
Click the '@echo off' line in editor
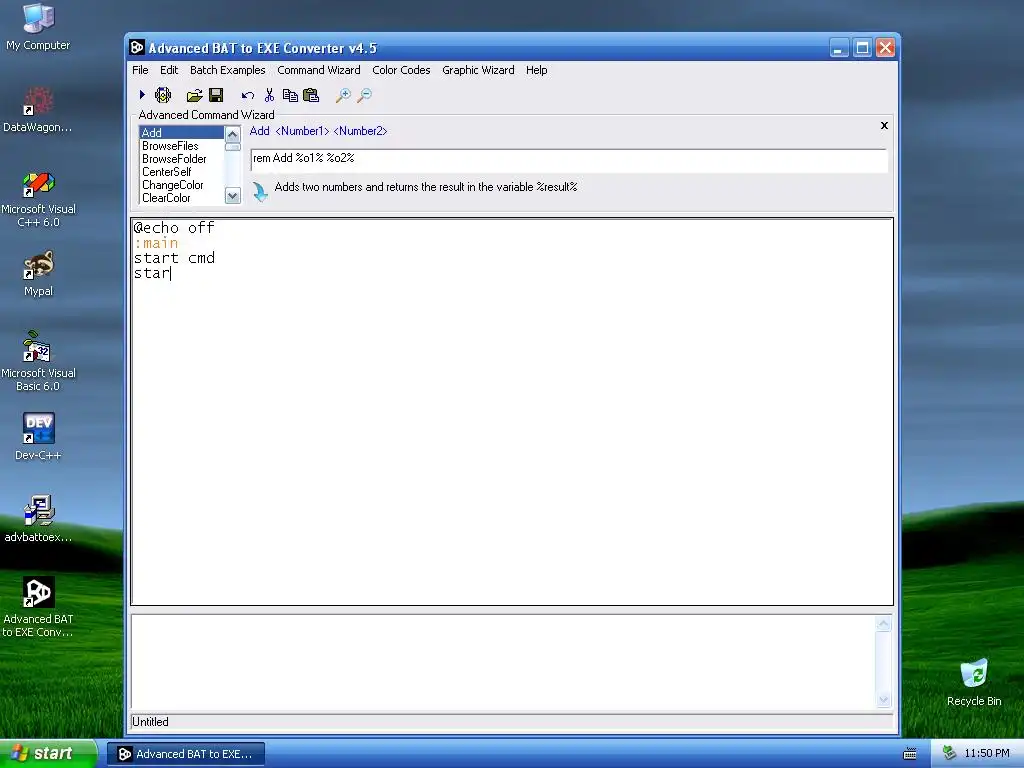click(174, 228)
